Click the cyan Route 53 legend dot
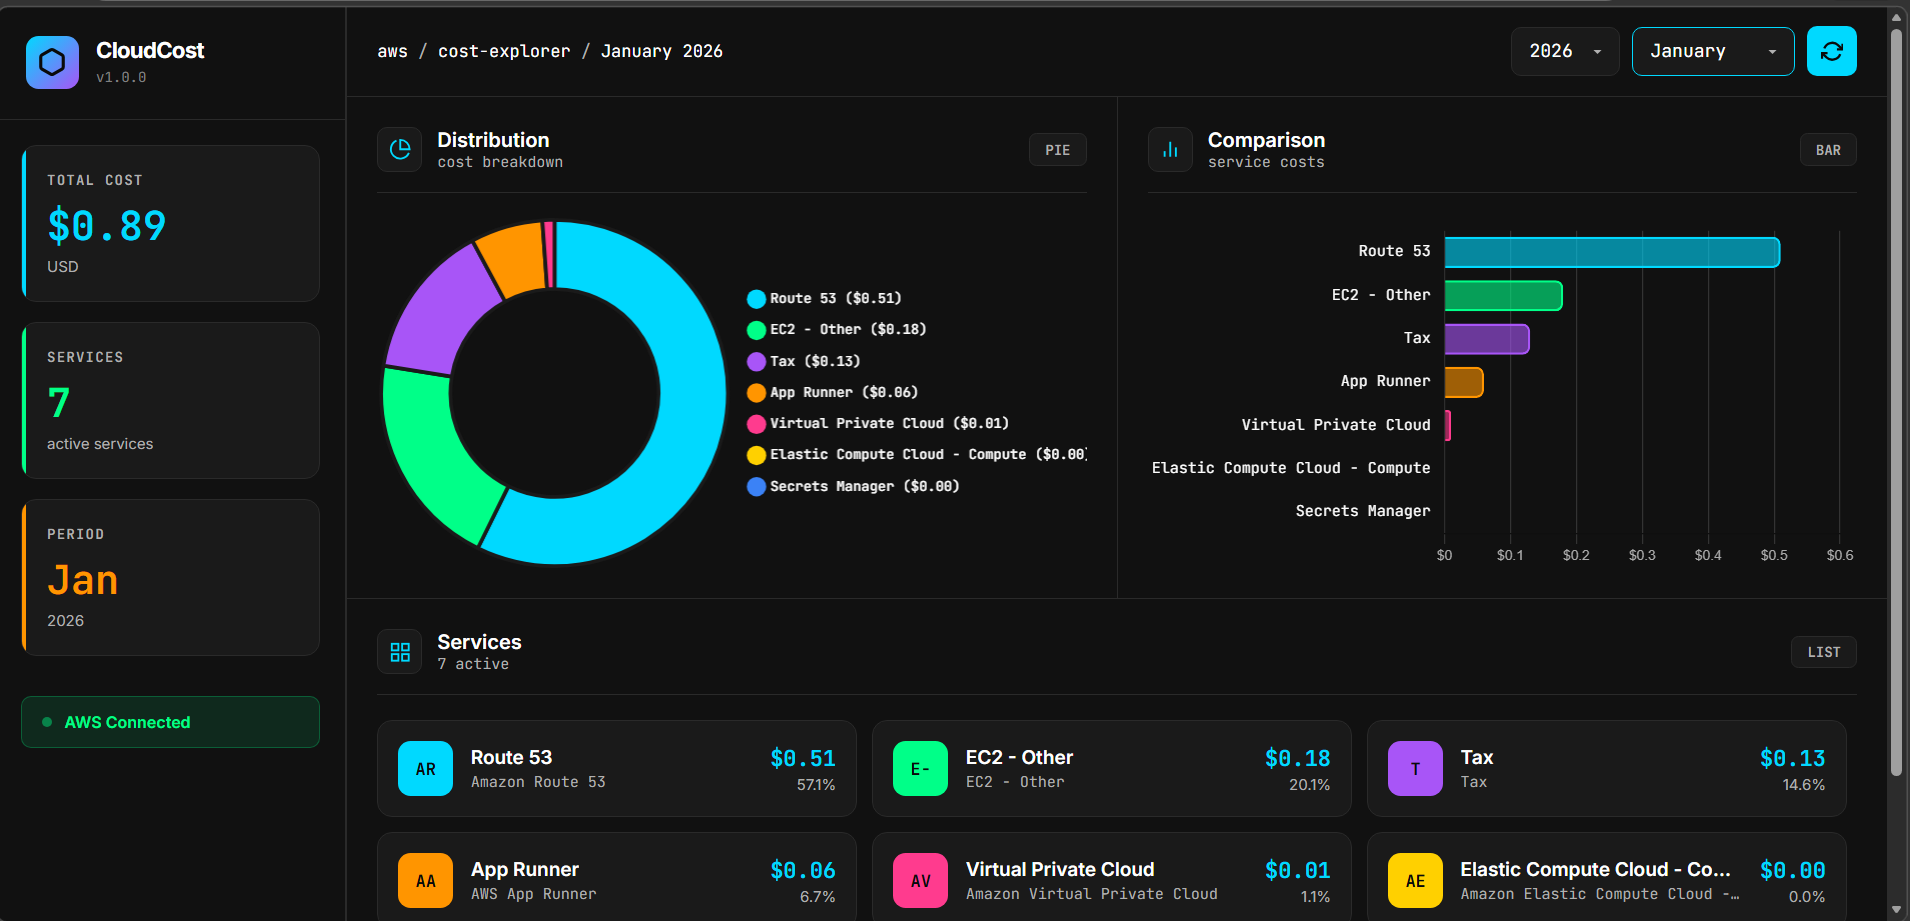Viewport: 1910px width, 921px height. [755, 298]
